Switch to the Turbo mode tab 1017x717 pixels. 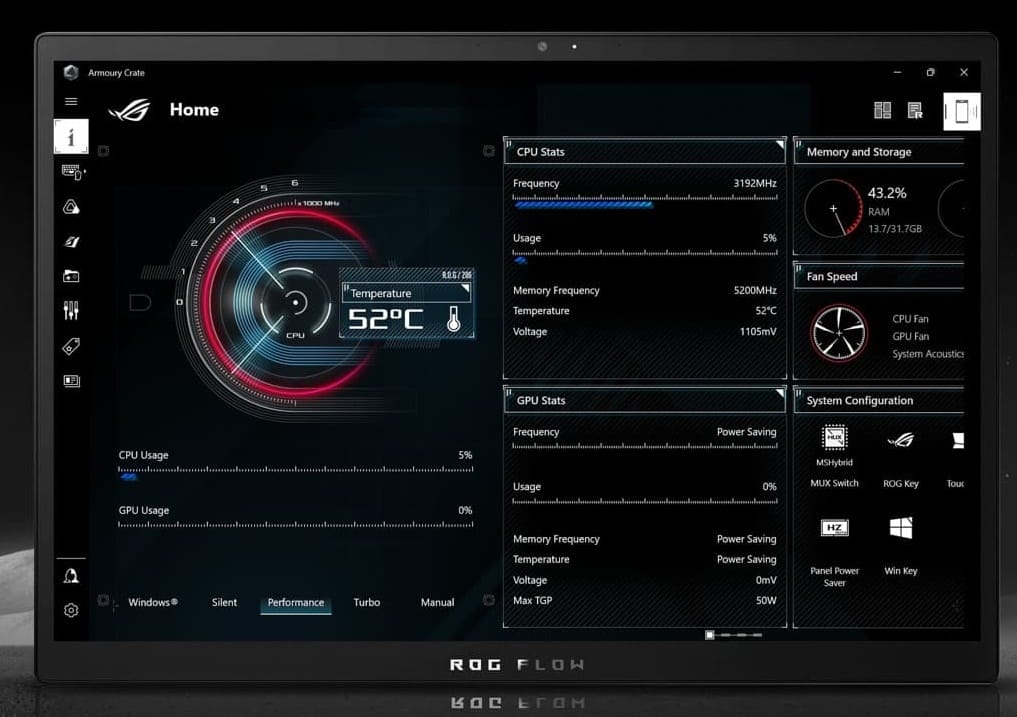pos(366,602)
